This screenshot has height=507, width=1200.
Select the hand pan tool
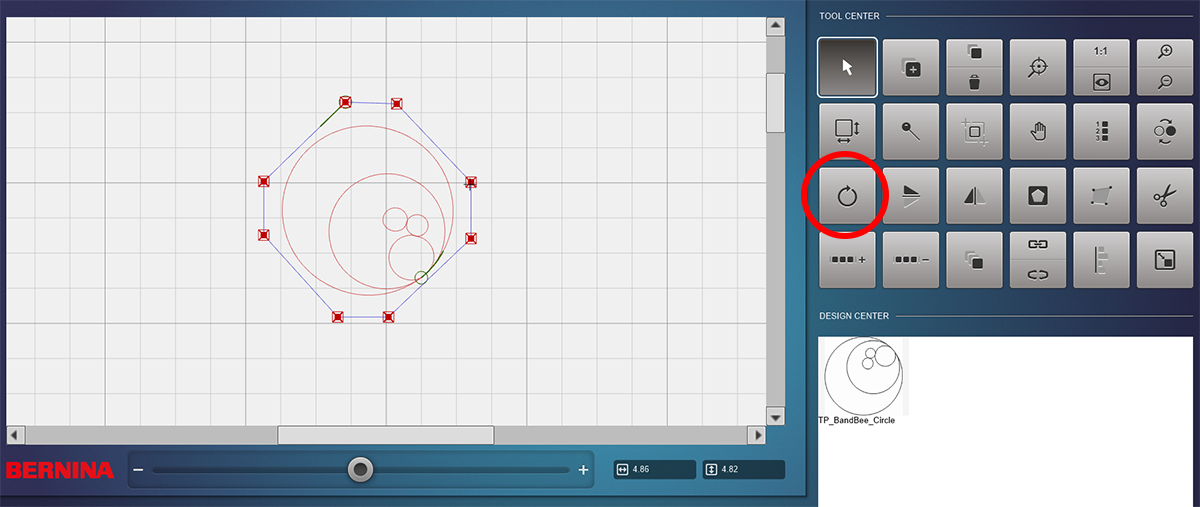pos(1038,131)
